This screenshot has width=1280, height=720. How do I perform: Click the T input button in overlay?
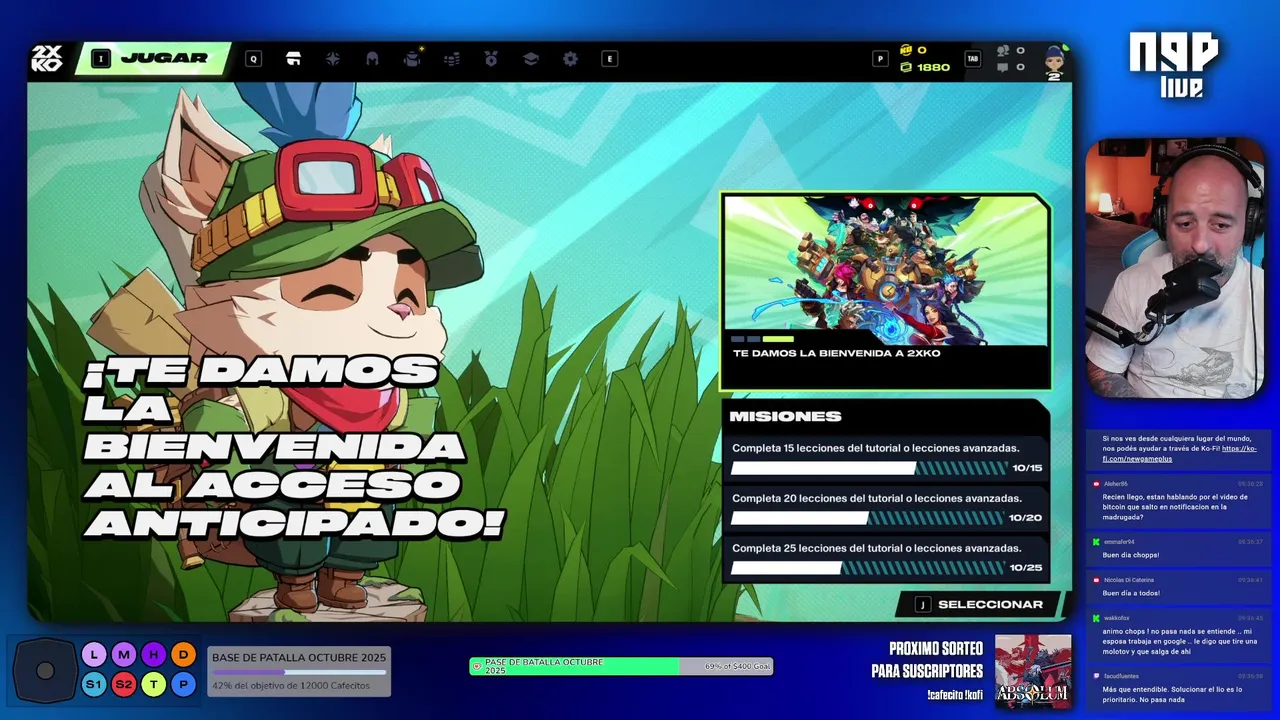tap(153, 685)
